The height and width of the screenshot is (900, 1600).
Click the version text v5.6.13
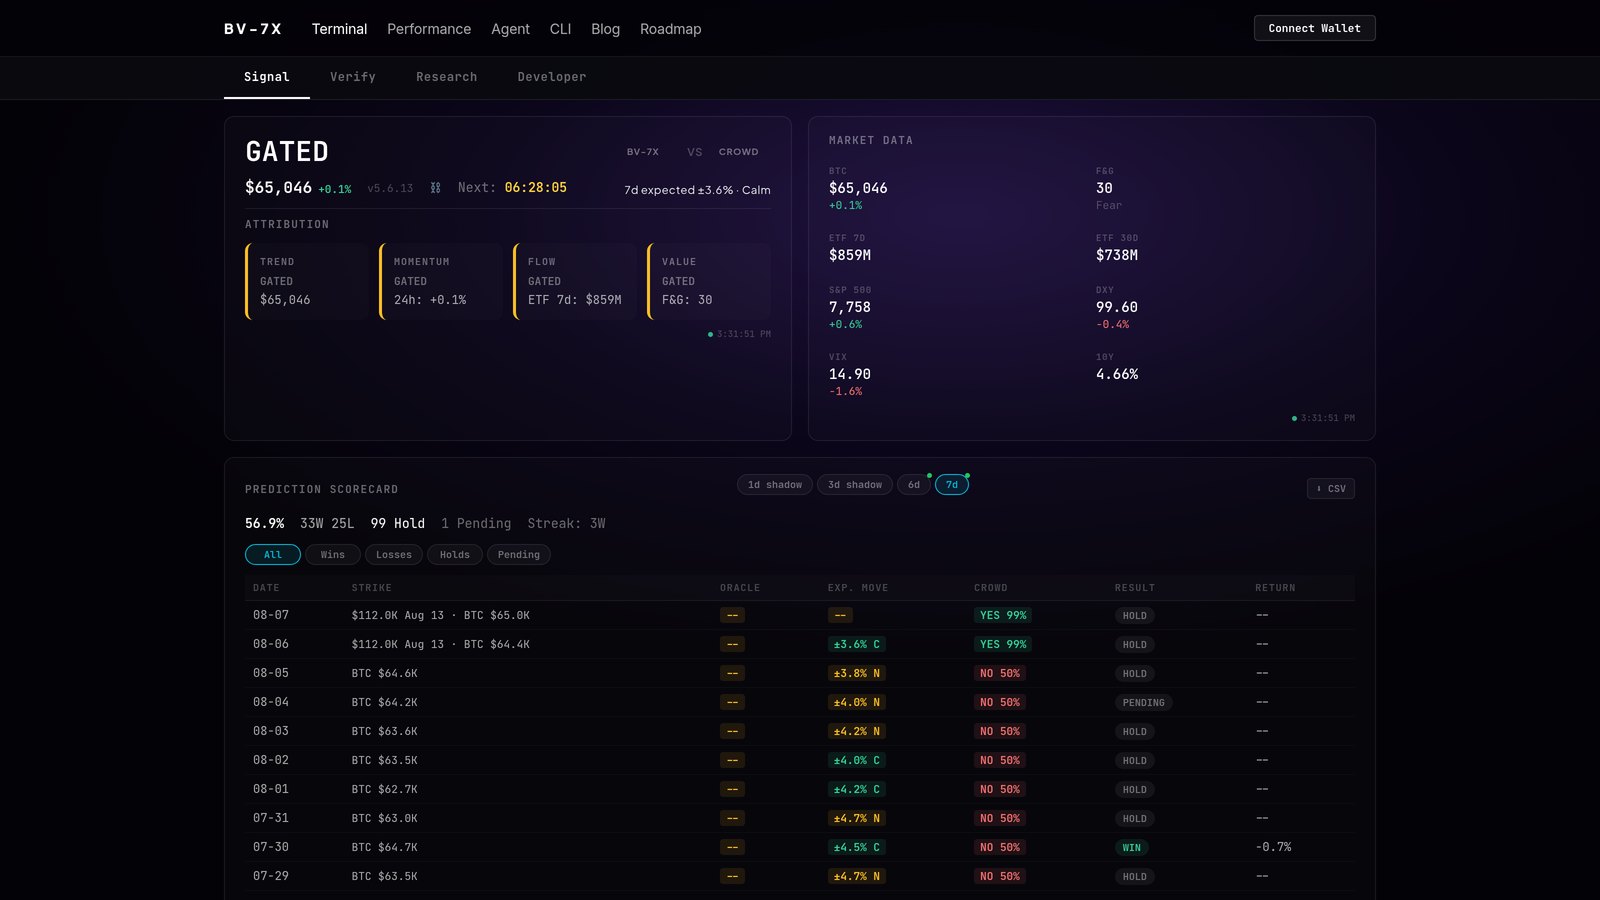(390, 188)
